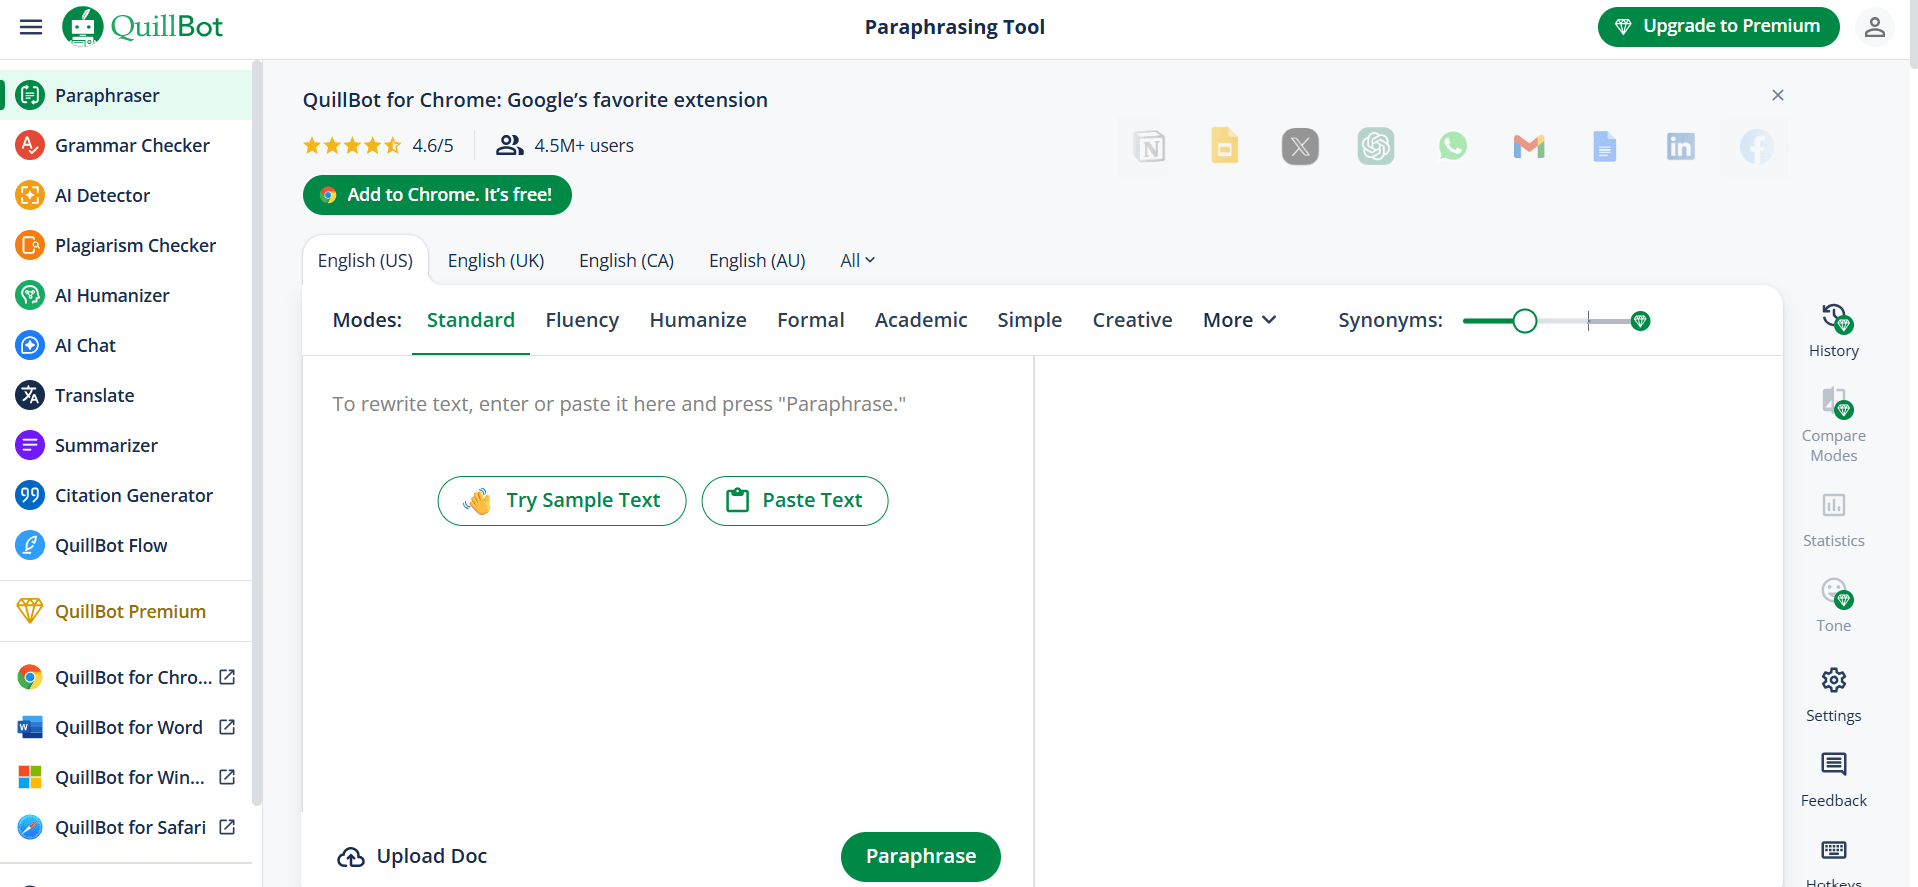Click the Upgrade to Premium button
Image resolution: width=1918 pixels, height=887 pixels.
click(x=1718, y=27)
